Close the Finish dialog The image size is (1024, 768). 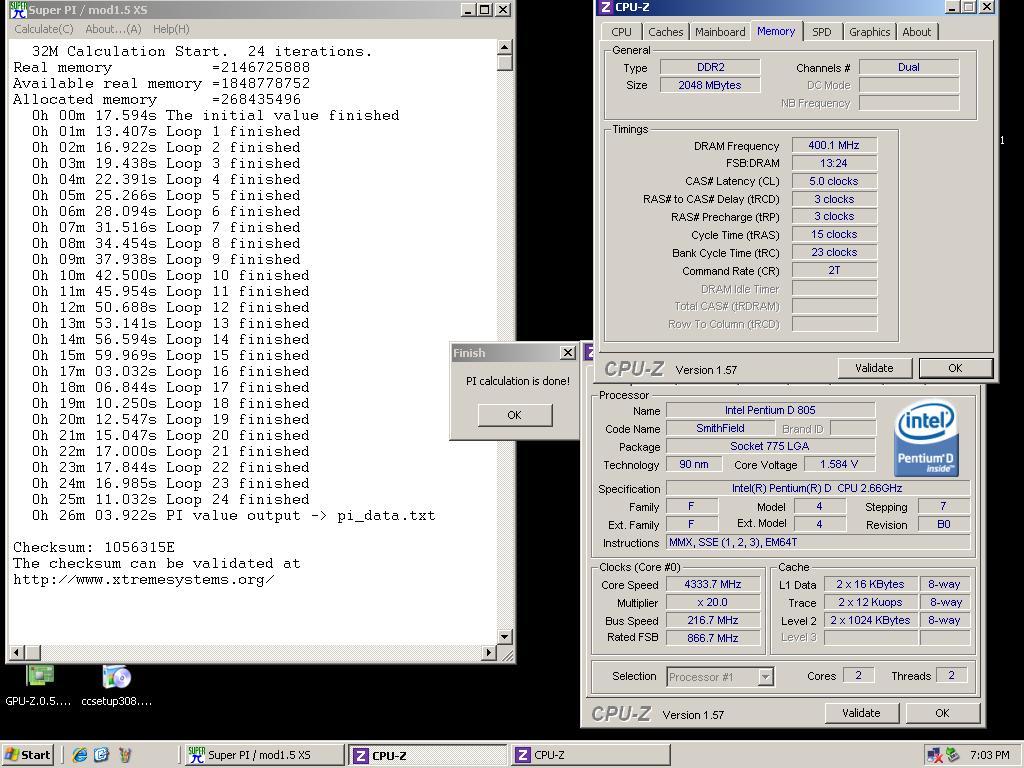point(568,353)
